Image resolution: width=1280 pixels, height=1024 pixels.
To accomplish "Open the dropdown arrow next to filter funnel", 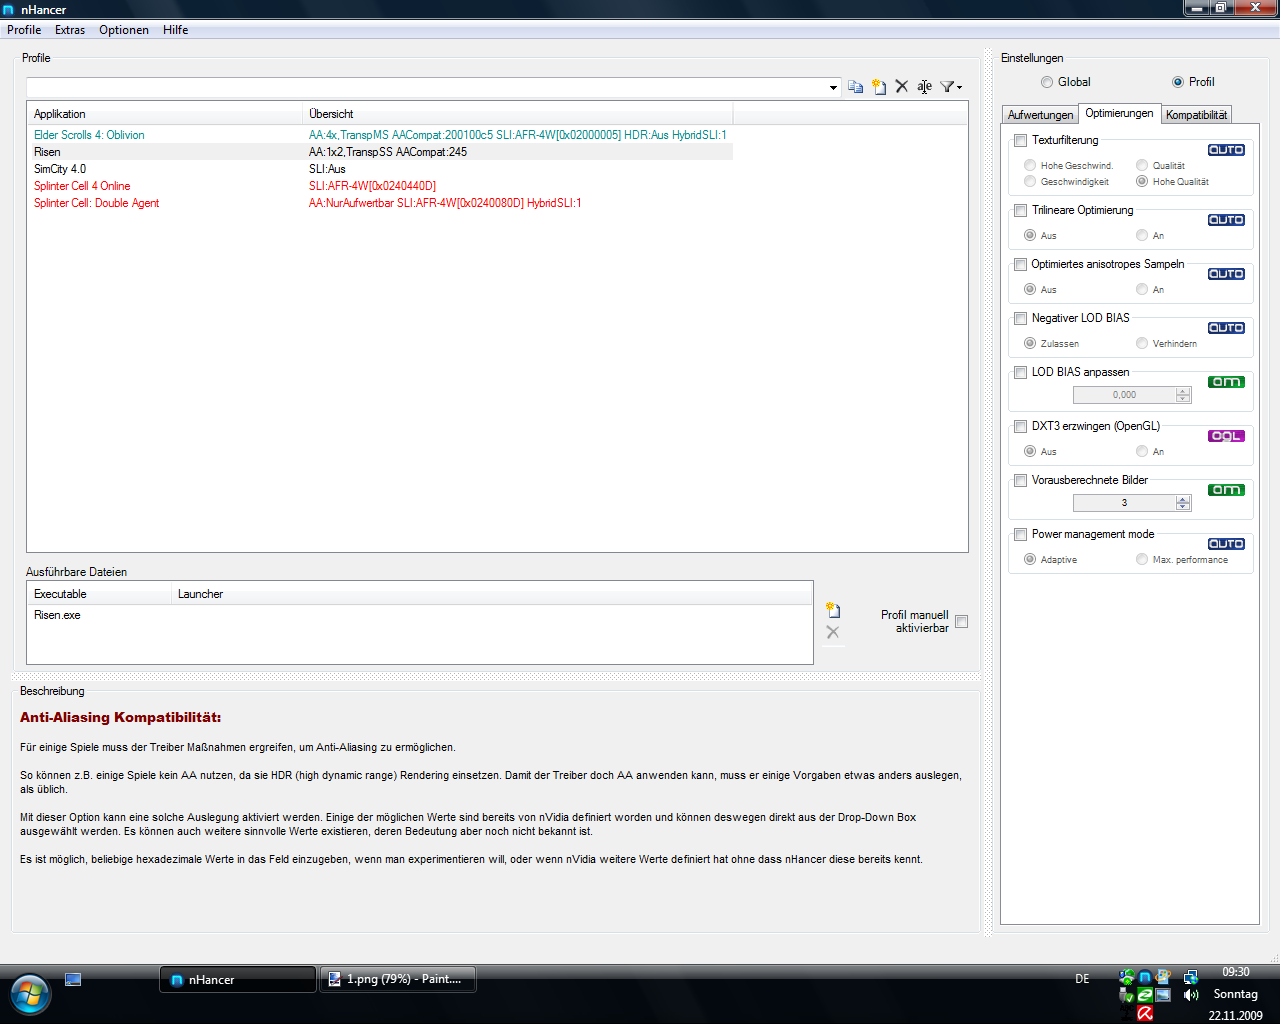I will pyautogui.click(x=960, y=88).
